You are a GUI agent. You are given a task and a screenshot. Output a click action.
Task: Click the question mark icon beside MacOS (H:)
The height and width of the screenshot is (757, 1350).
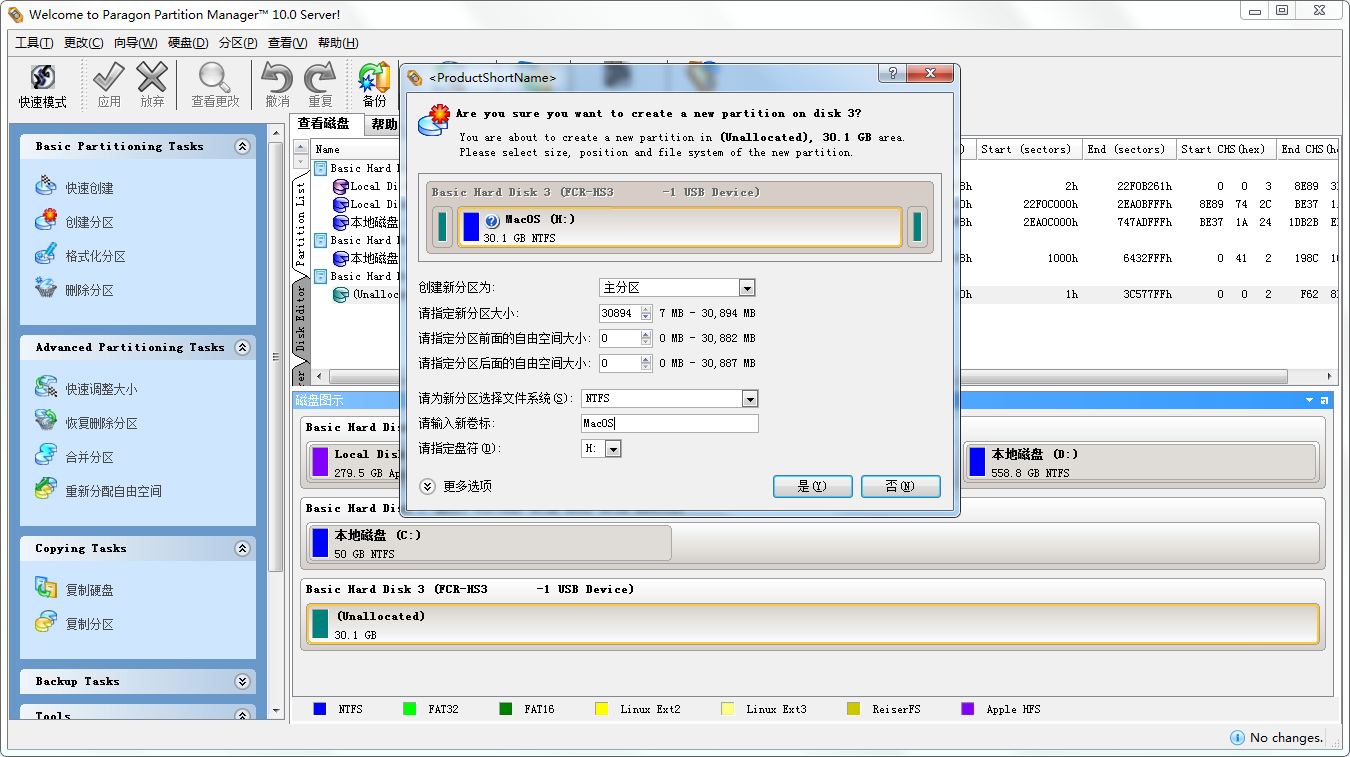(x=492, y=221)
